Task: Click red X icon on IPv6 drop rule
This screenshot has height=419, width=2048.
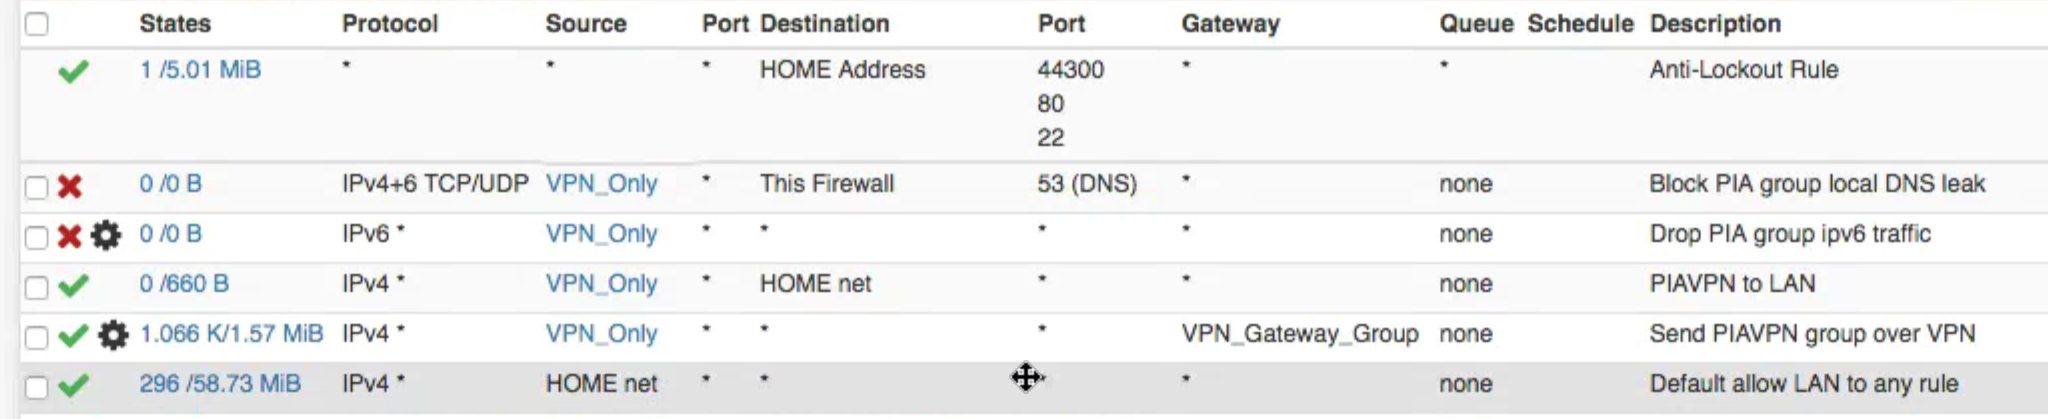Action: (70, 236)
